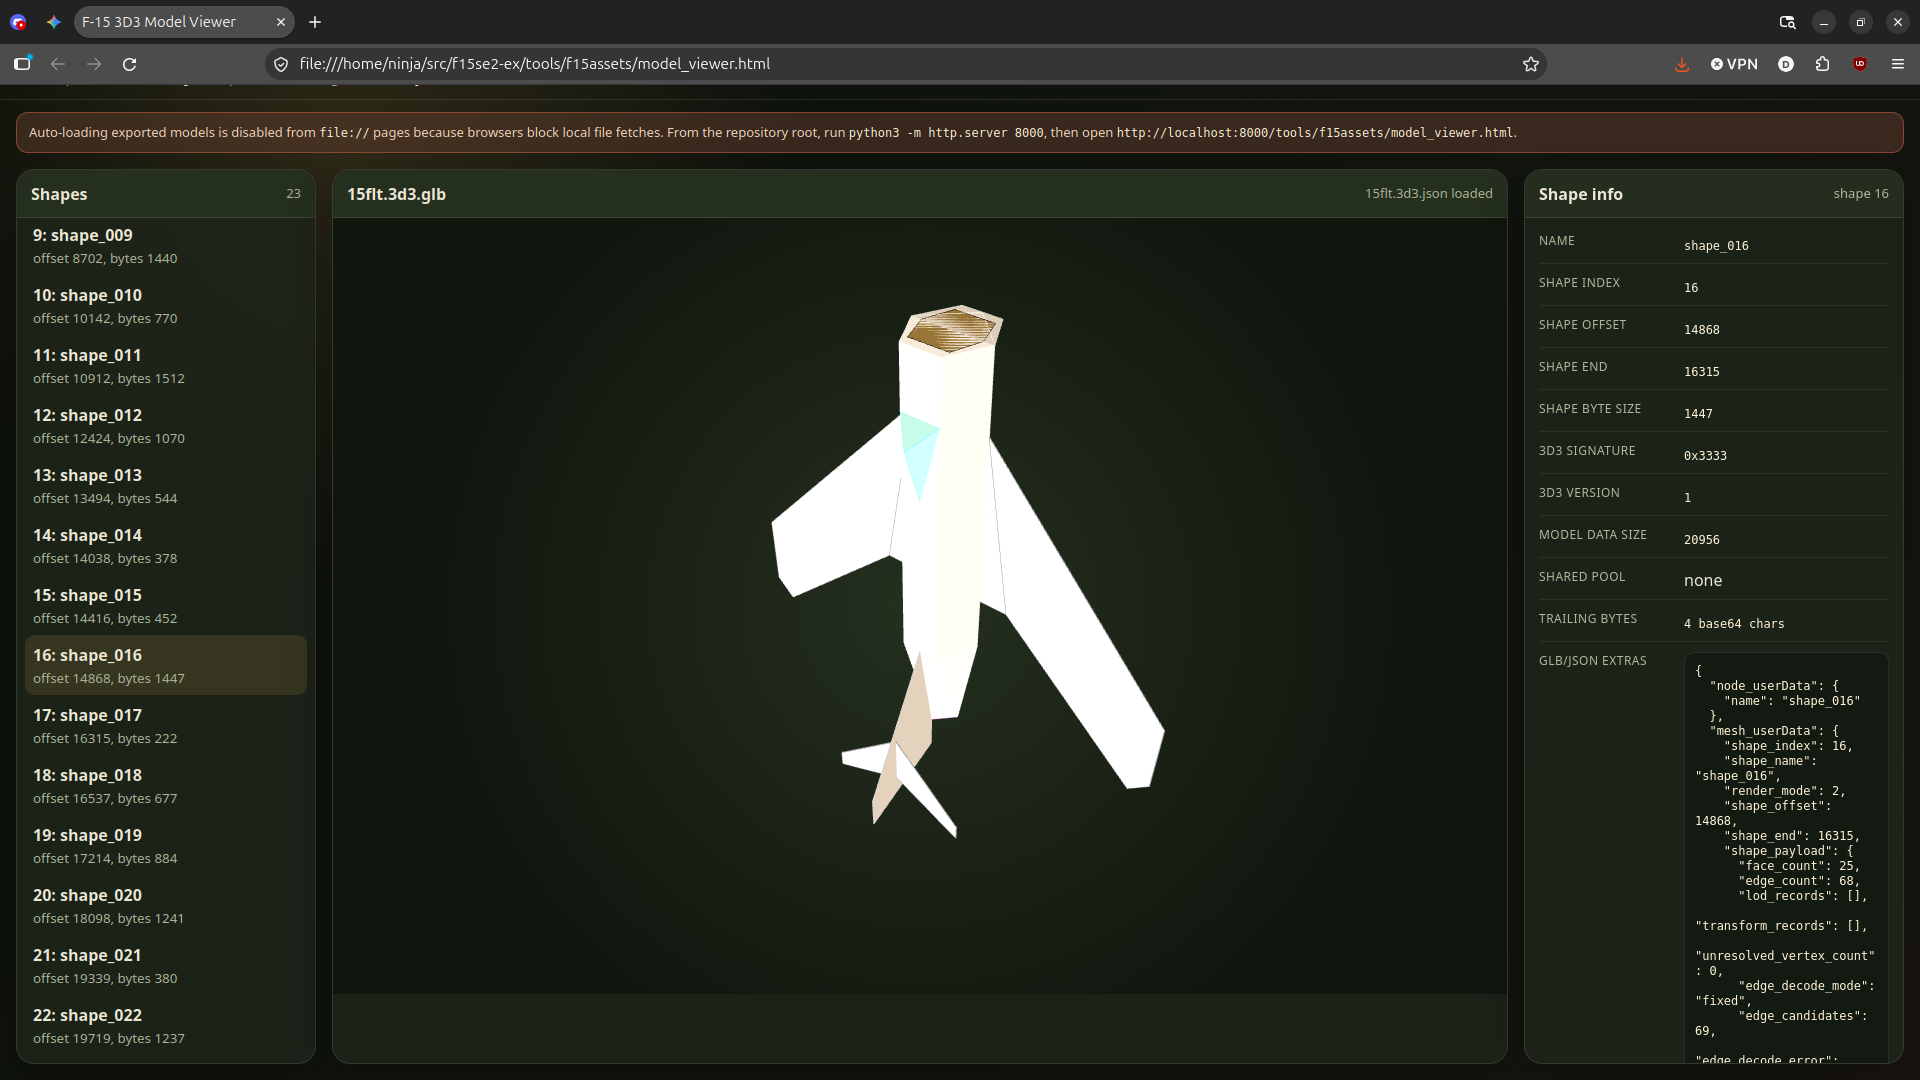Click the browser forward arrow
The height and width of the screenshot is (1080, 1920).
[94, 64]
